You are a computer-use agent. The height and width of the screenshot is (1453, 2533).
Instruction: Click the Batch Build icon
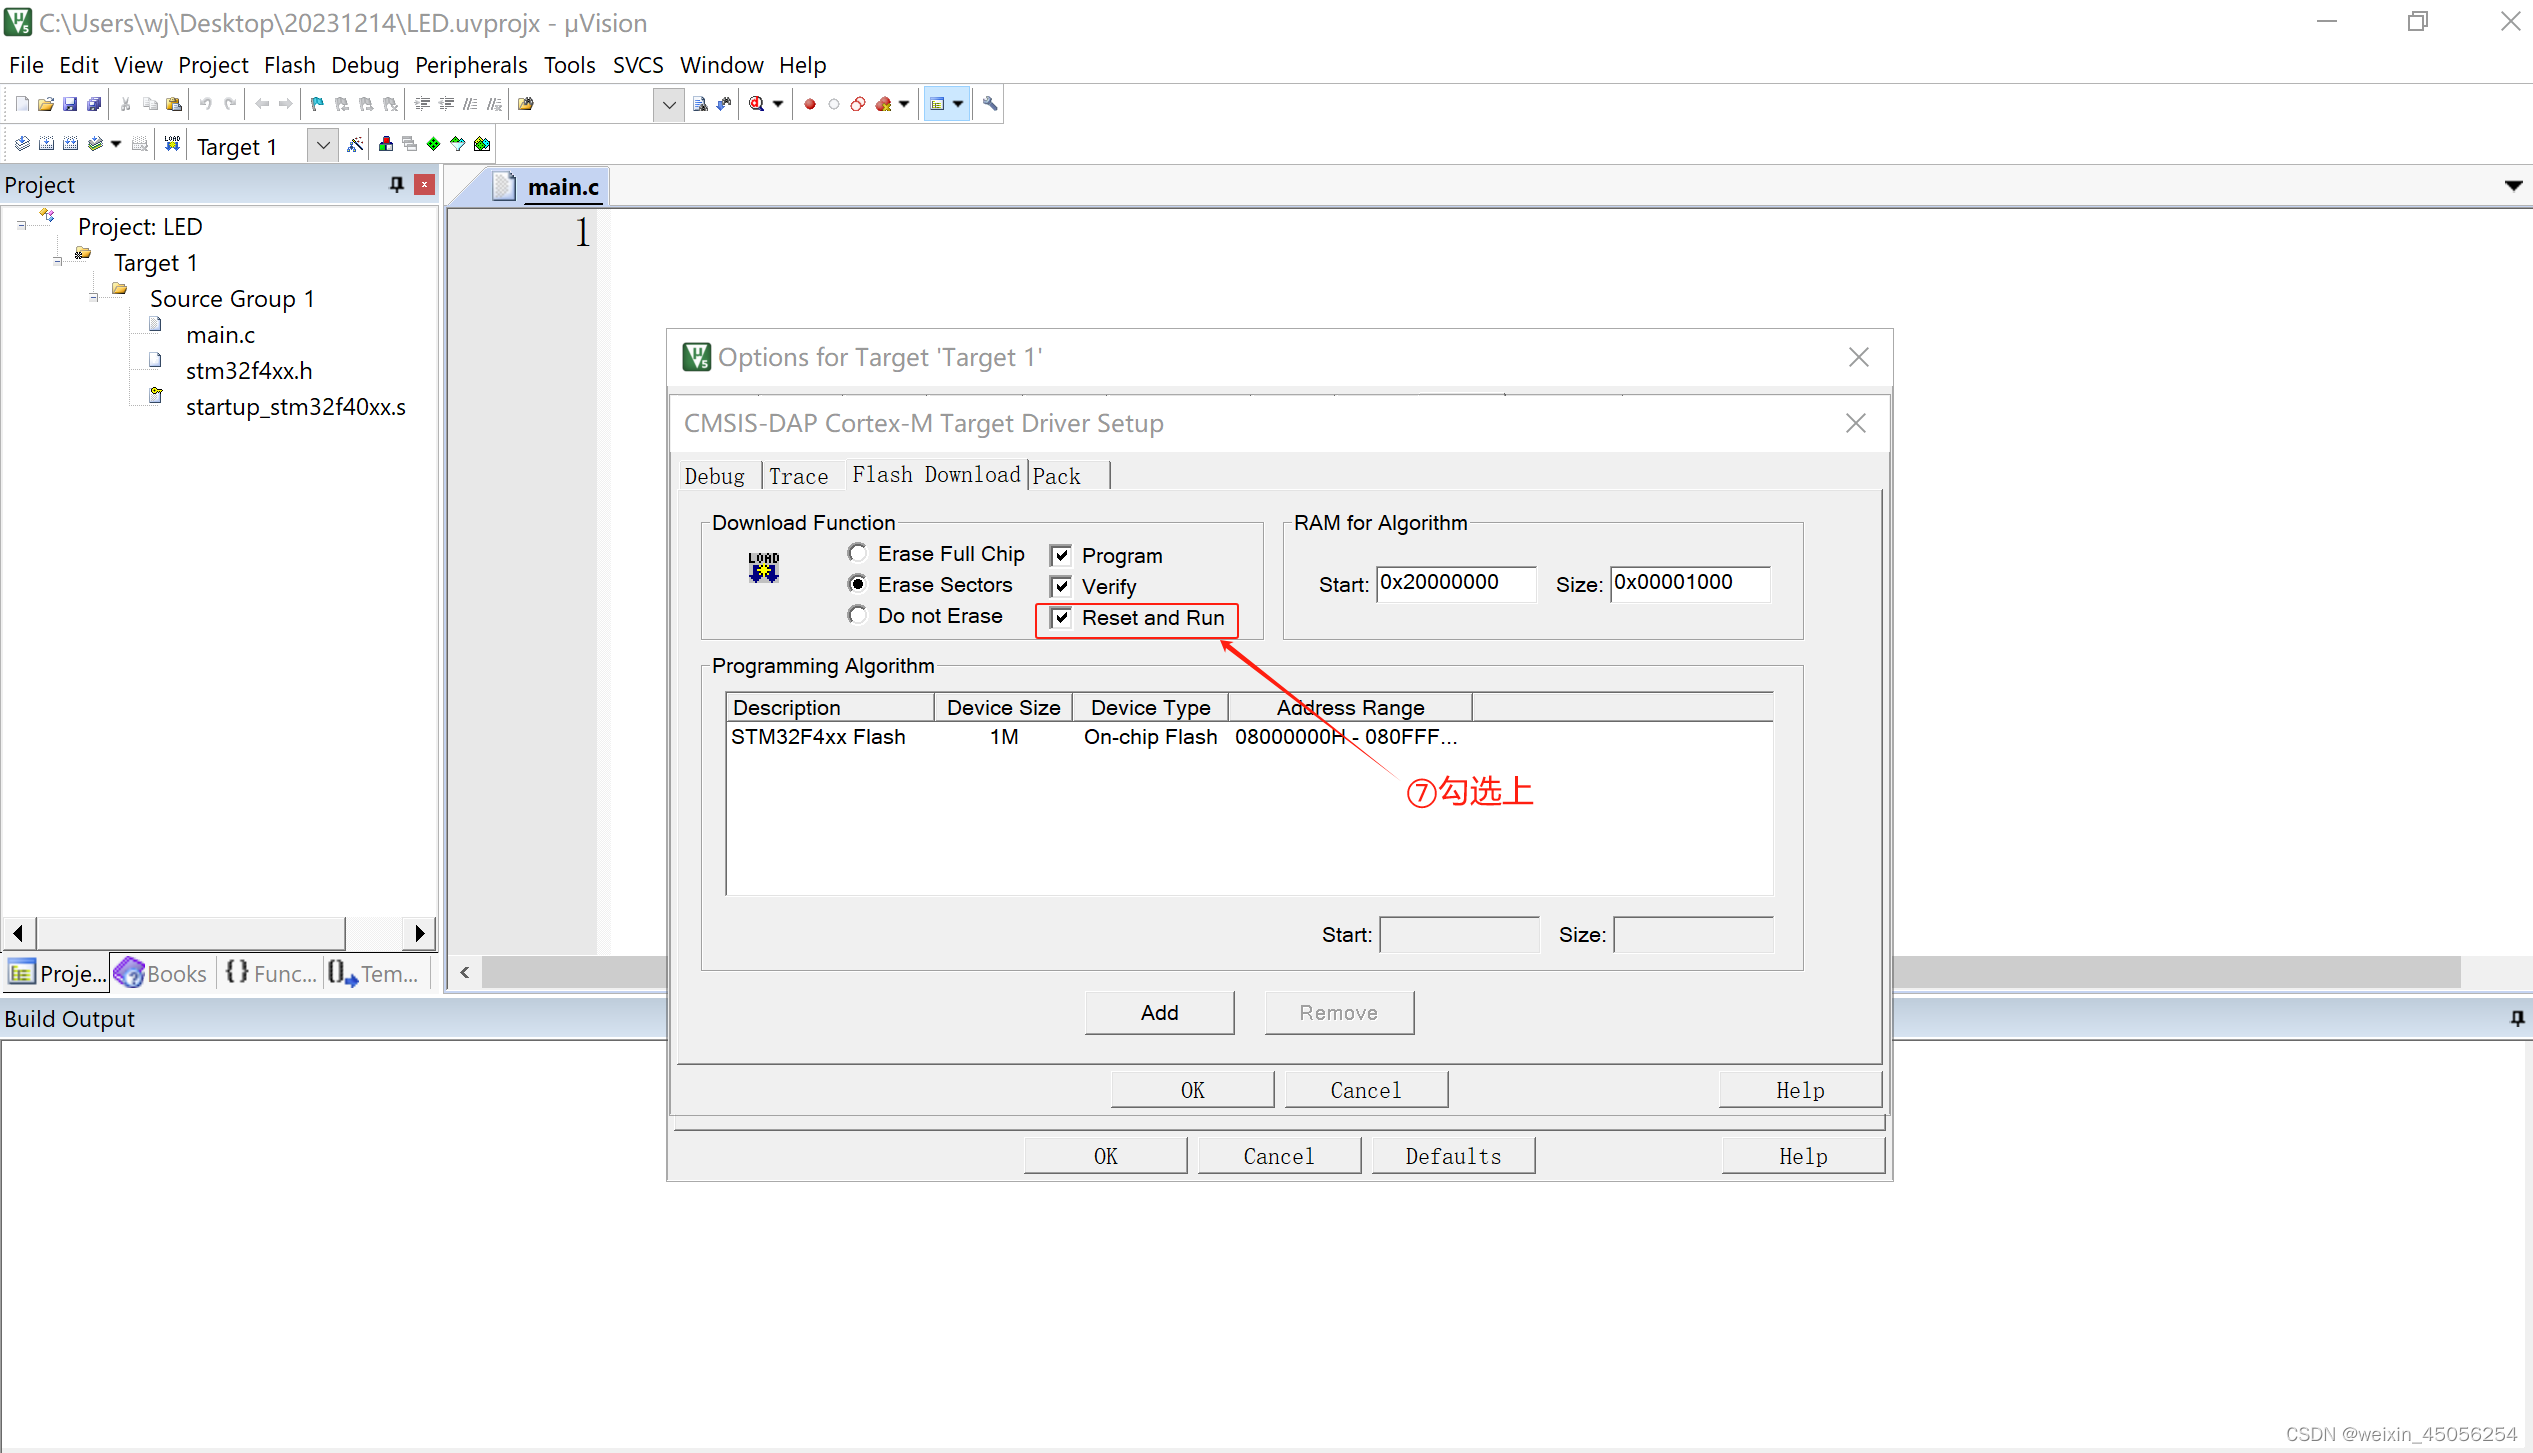95,144
